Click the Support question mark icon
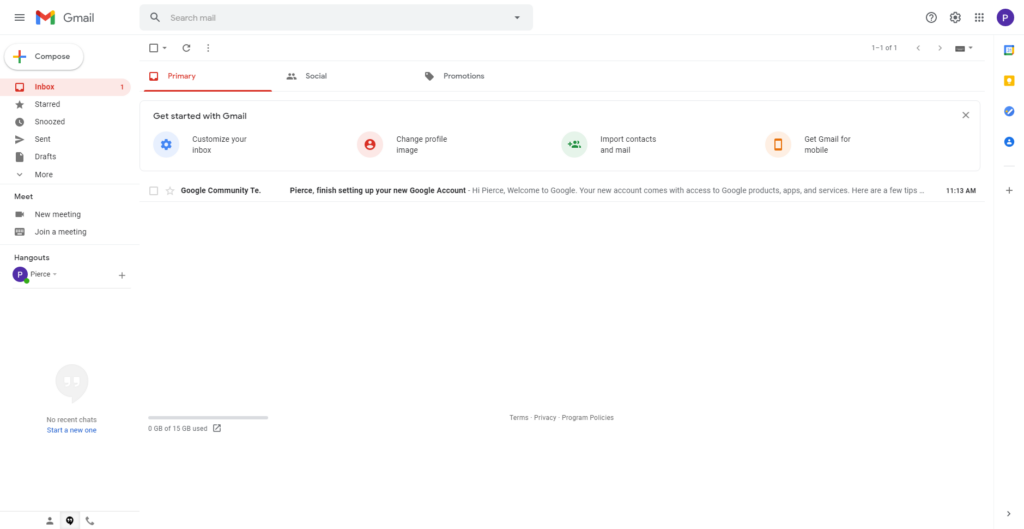Viewport: 1024px width, 529px height. coord(931,18)
